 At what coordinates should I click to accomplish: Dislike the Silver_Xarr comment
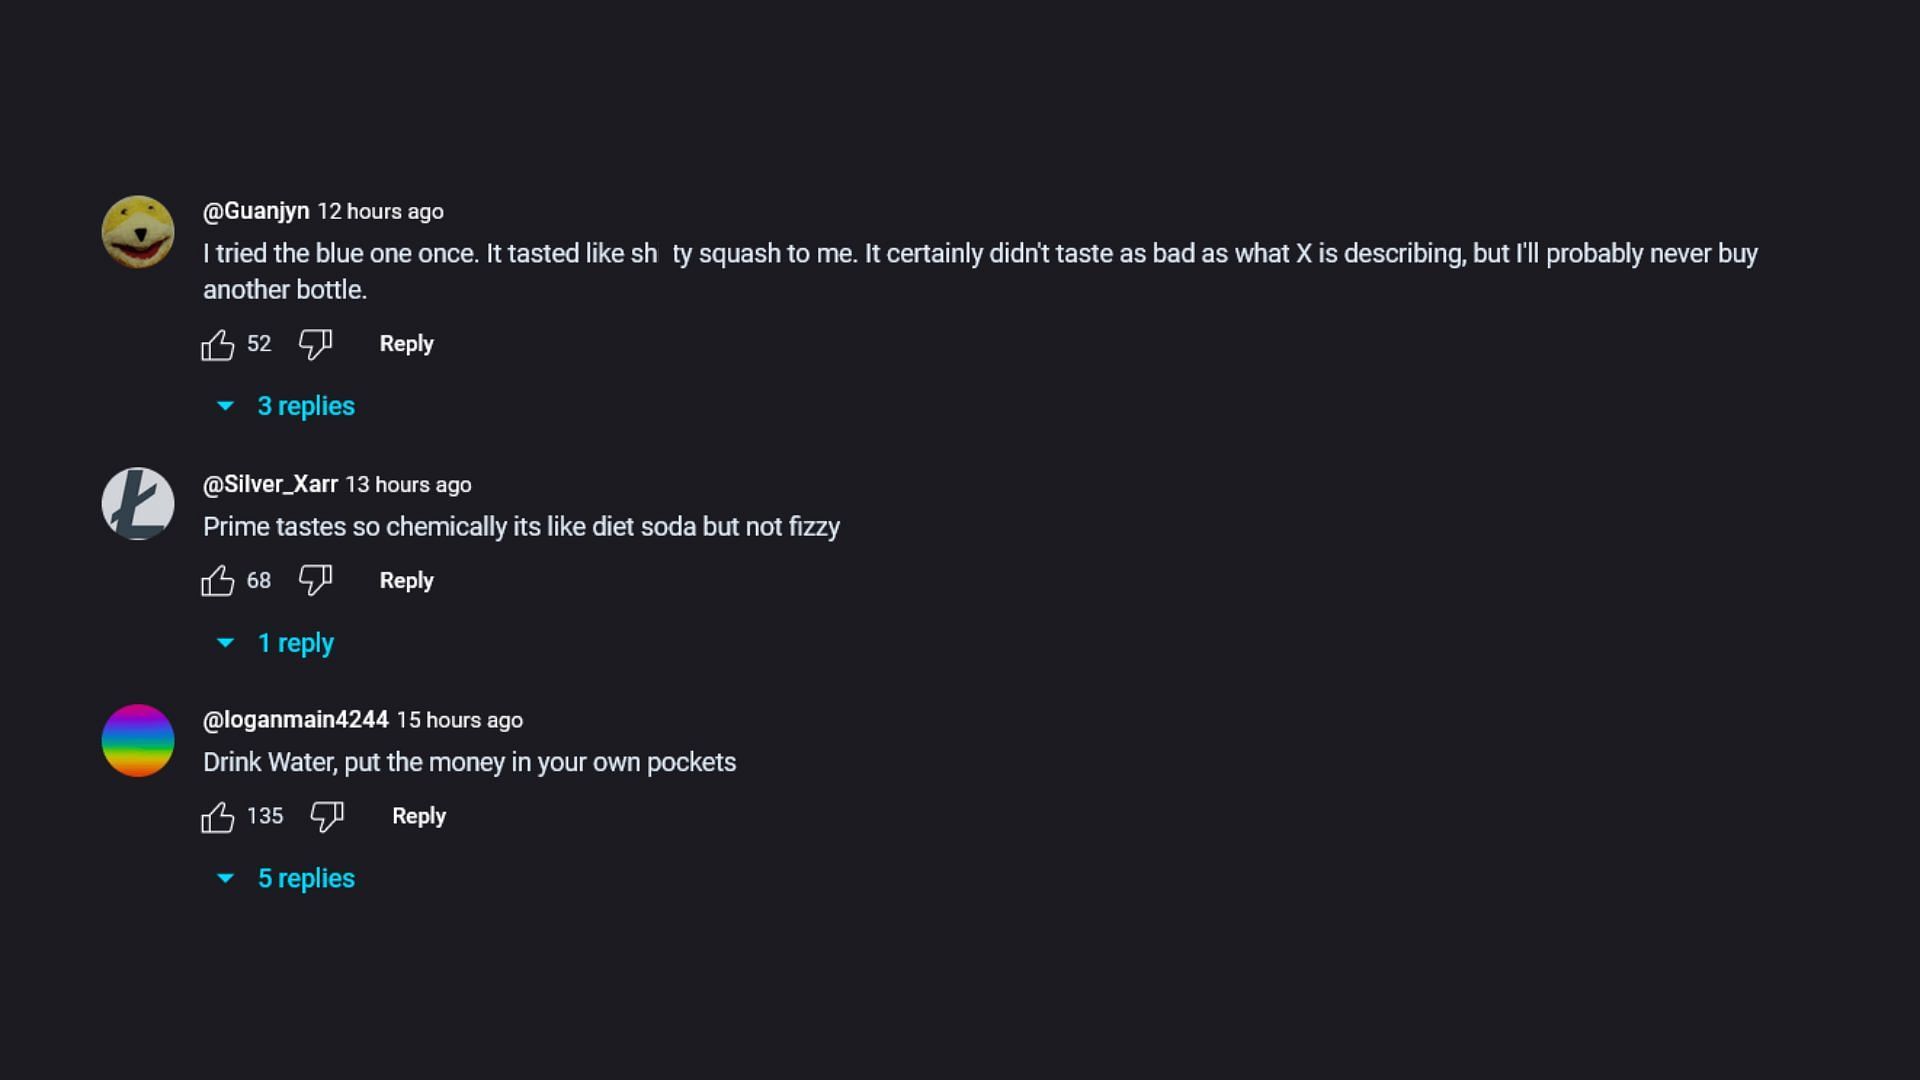point(315,581)
